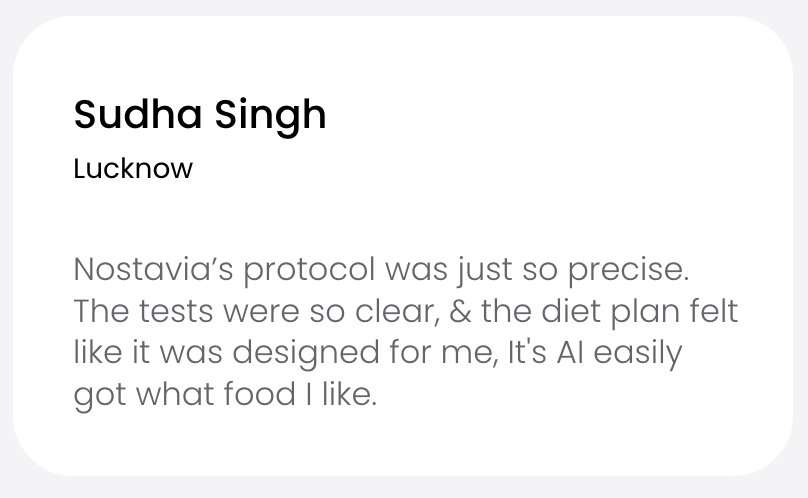Click the word "easily" in the testimonial

coord(637,354)
